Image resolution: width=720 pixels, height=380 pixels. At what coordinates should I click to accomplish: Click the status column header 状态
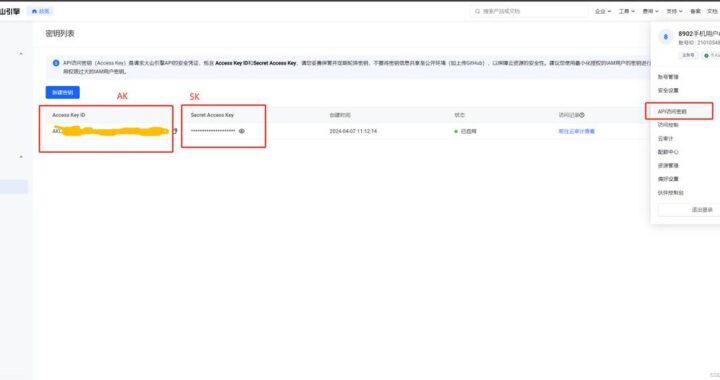coord(460,115)
